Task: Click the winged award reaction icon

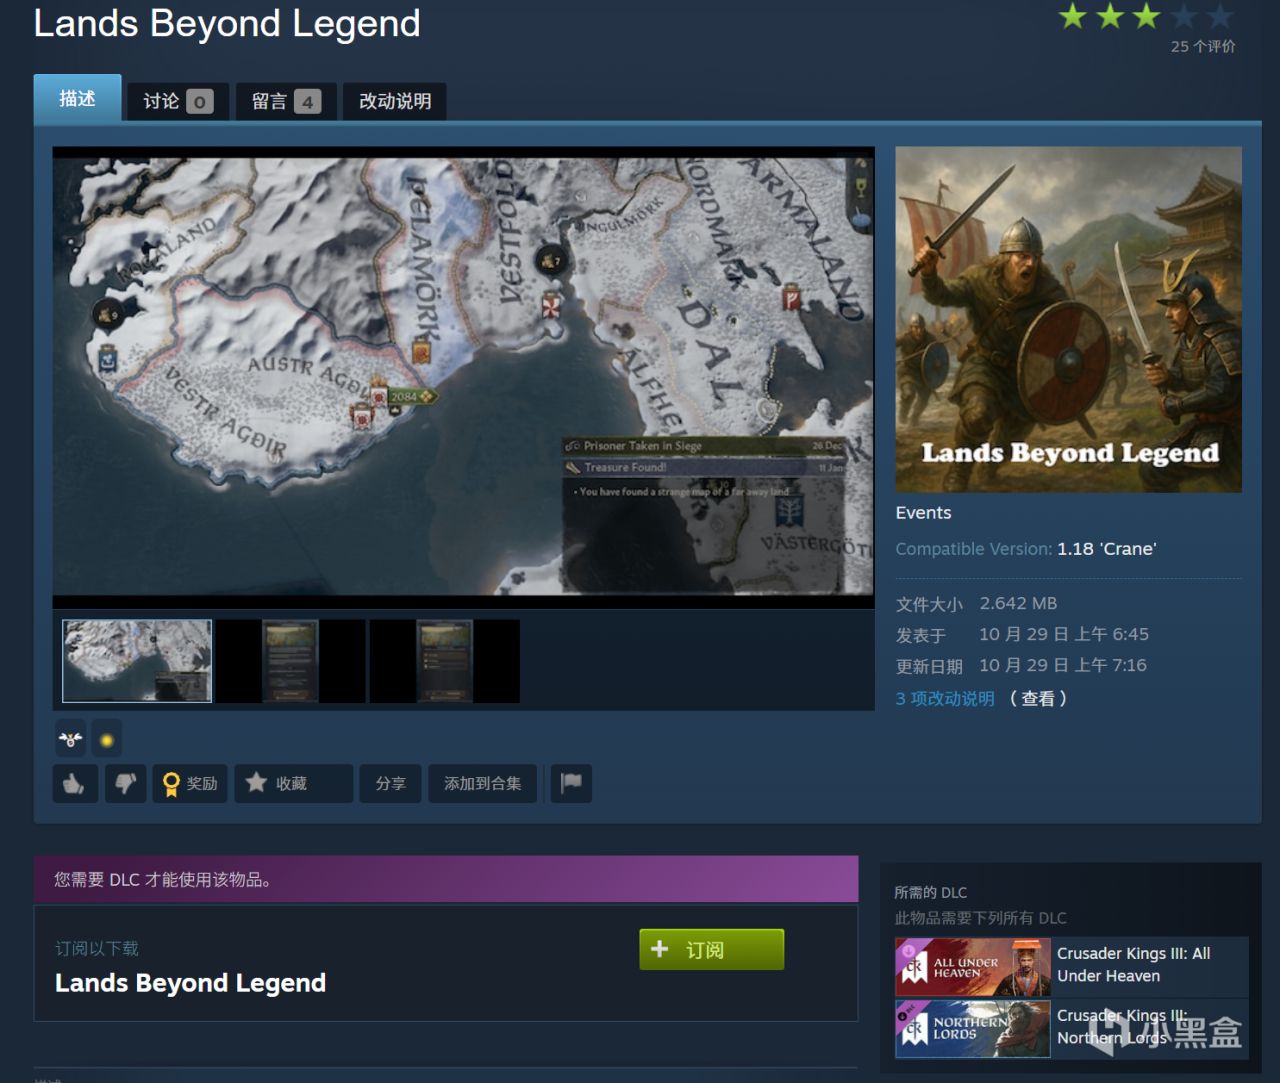Action: (70, 740)
